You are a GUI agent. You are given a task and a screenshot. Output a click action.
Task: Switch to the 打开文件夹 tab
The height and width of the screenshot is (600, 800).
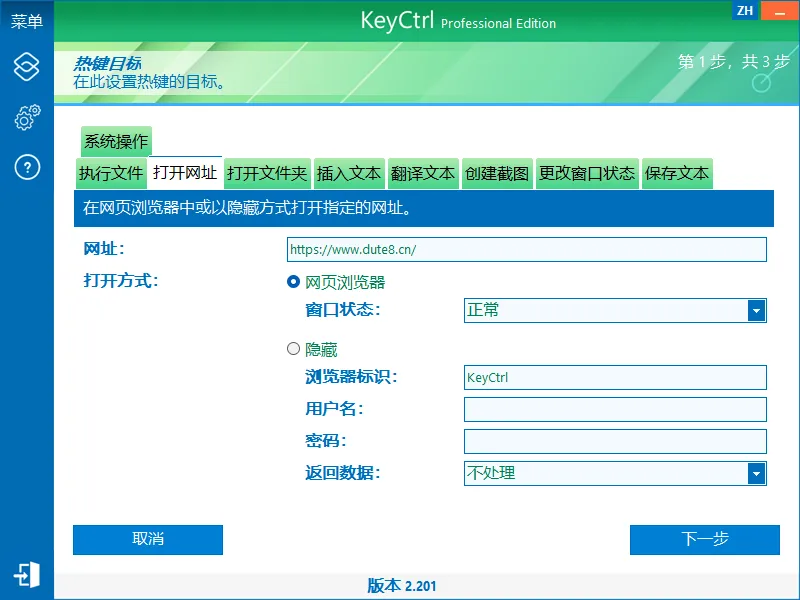click(267, 173)
